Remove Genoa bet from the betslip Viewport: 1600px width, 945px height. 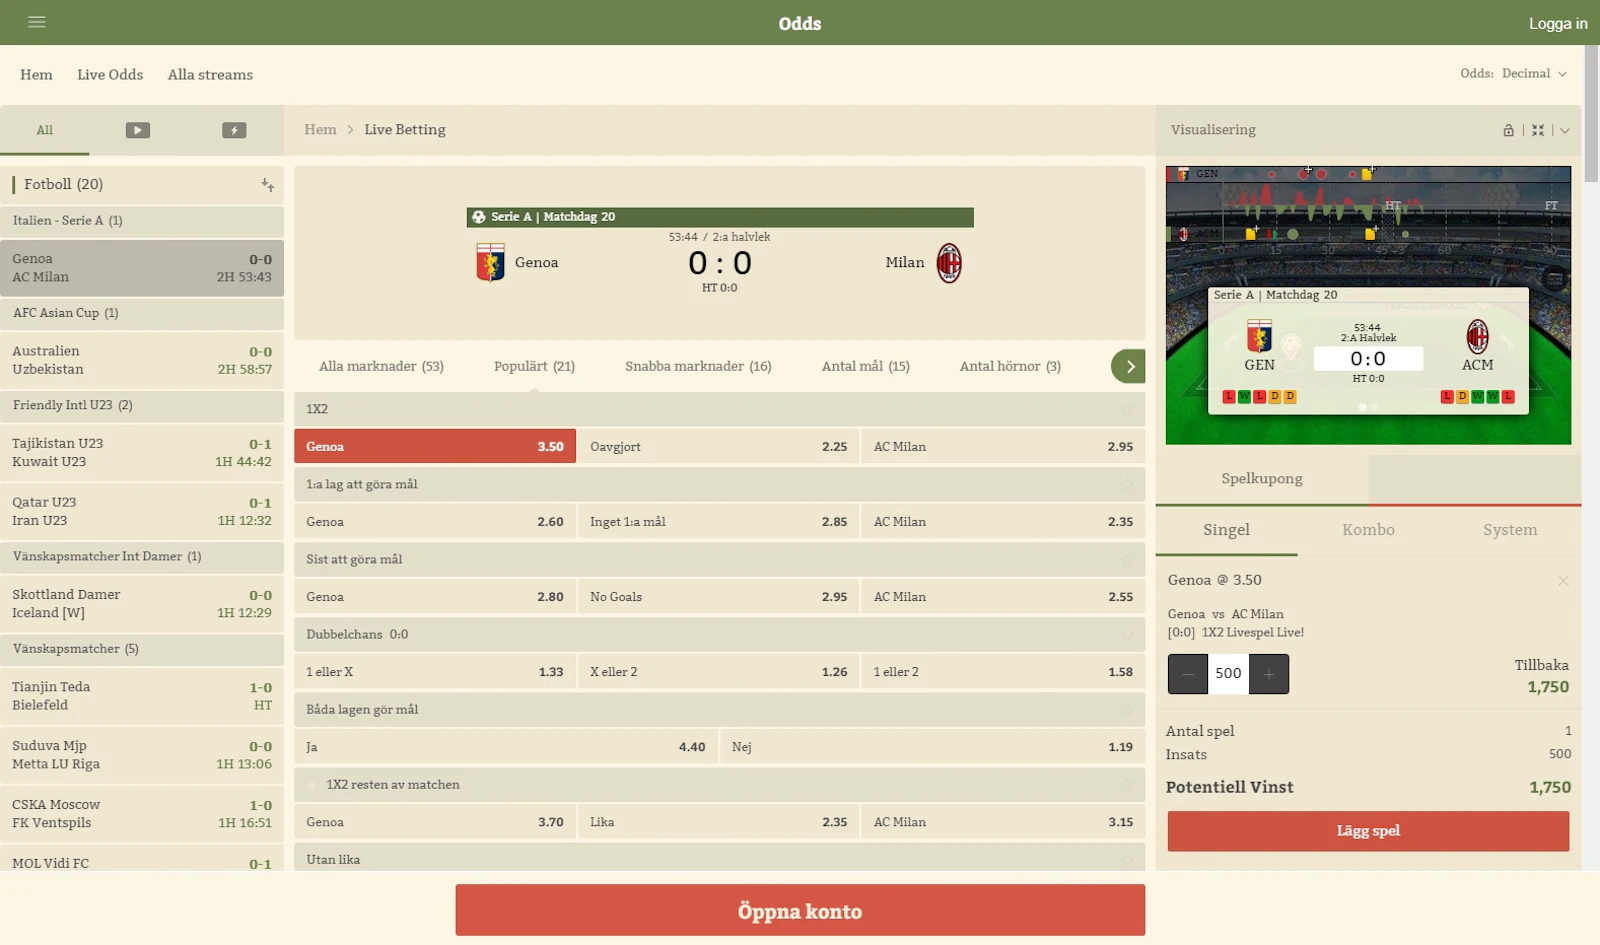pos(1563,581)
